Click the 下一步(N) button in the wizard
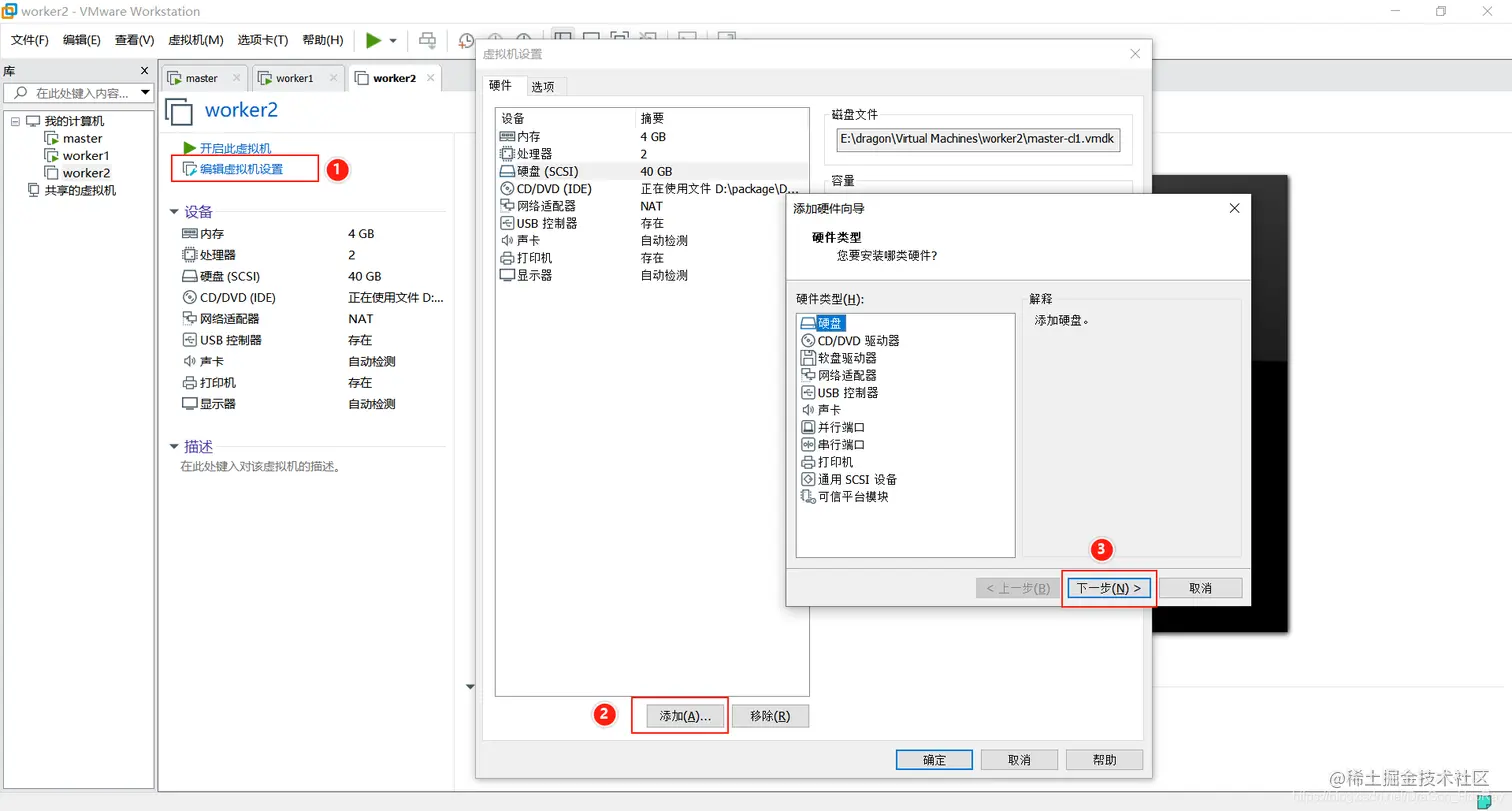The image size is (1512, 811). (1108, 587)
